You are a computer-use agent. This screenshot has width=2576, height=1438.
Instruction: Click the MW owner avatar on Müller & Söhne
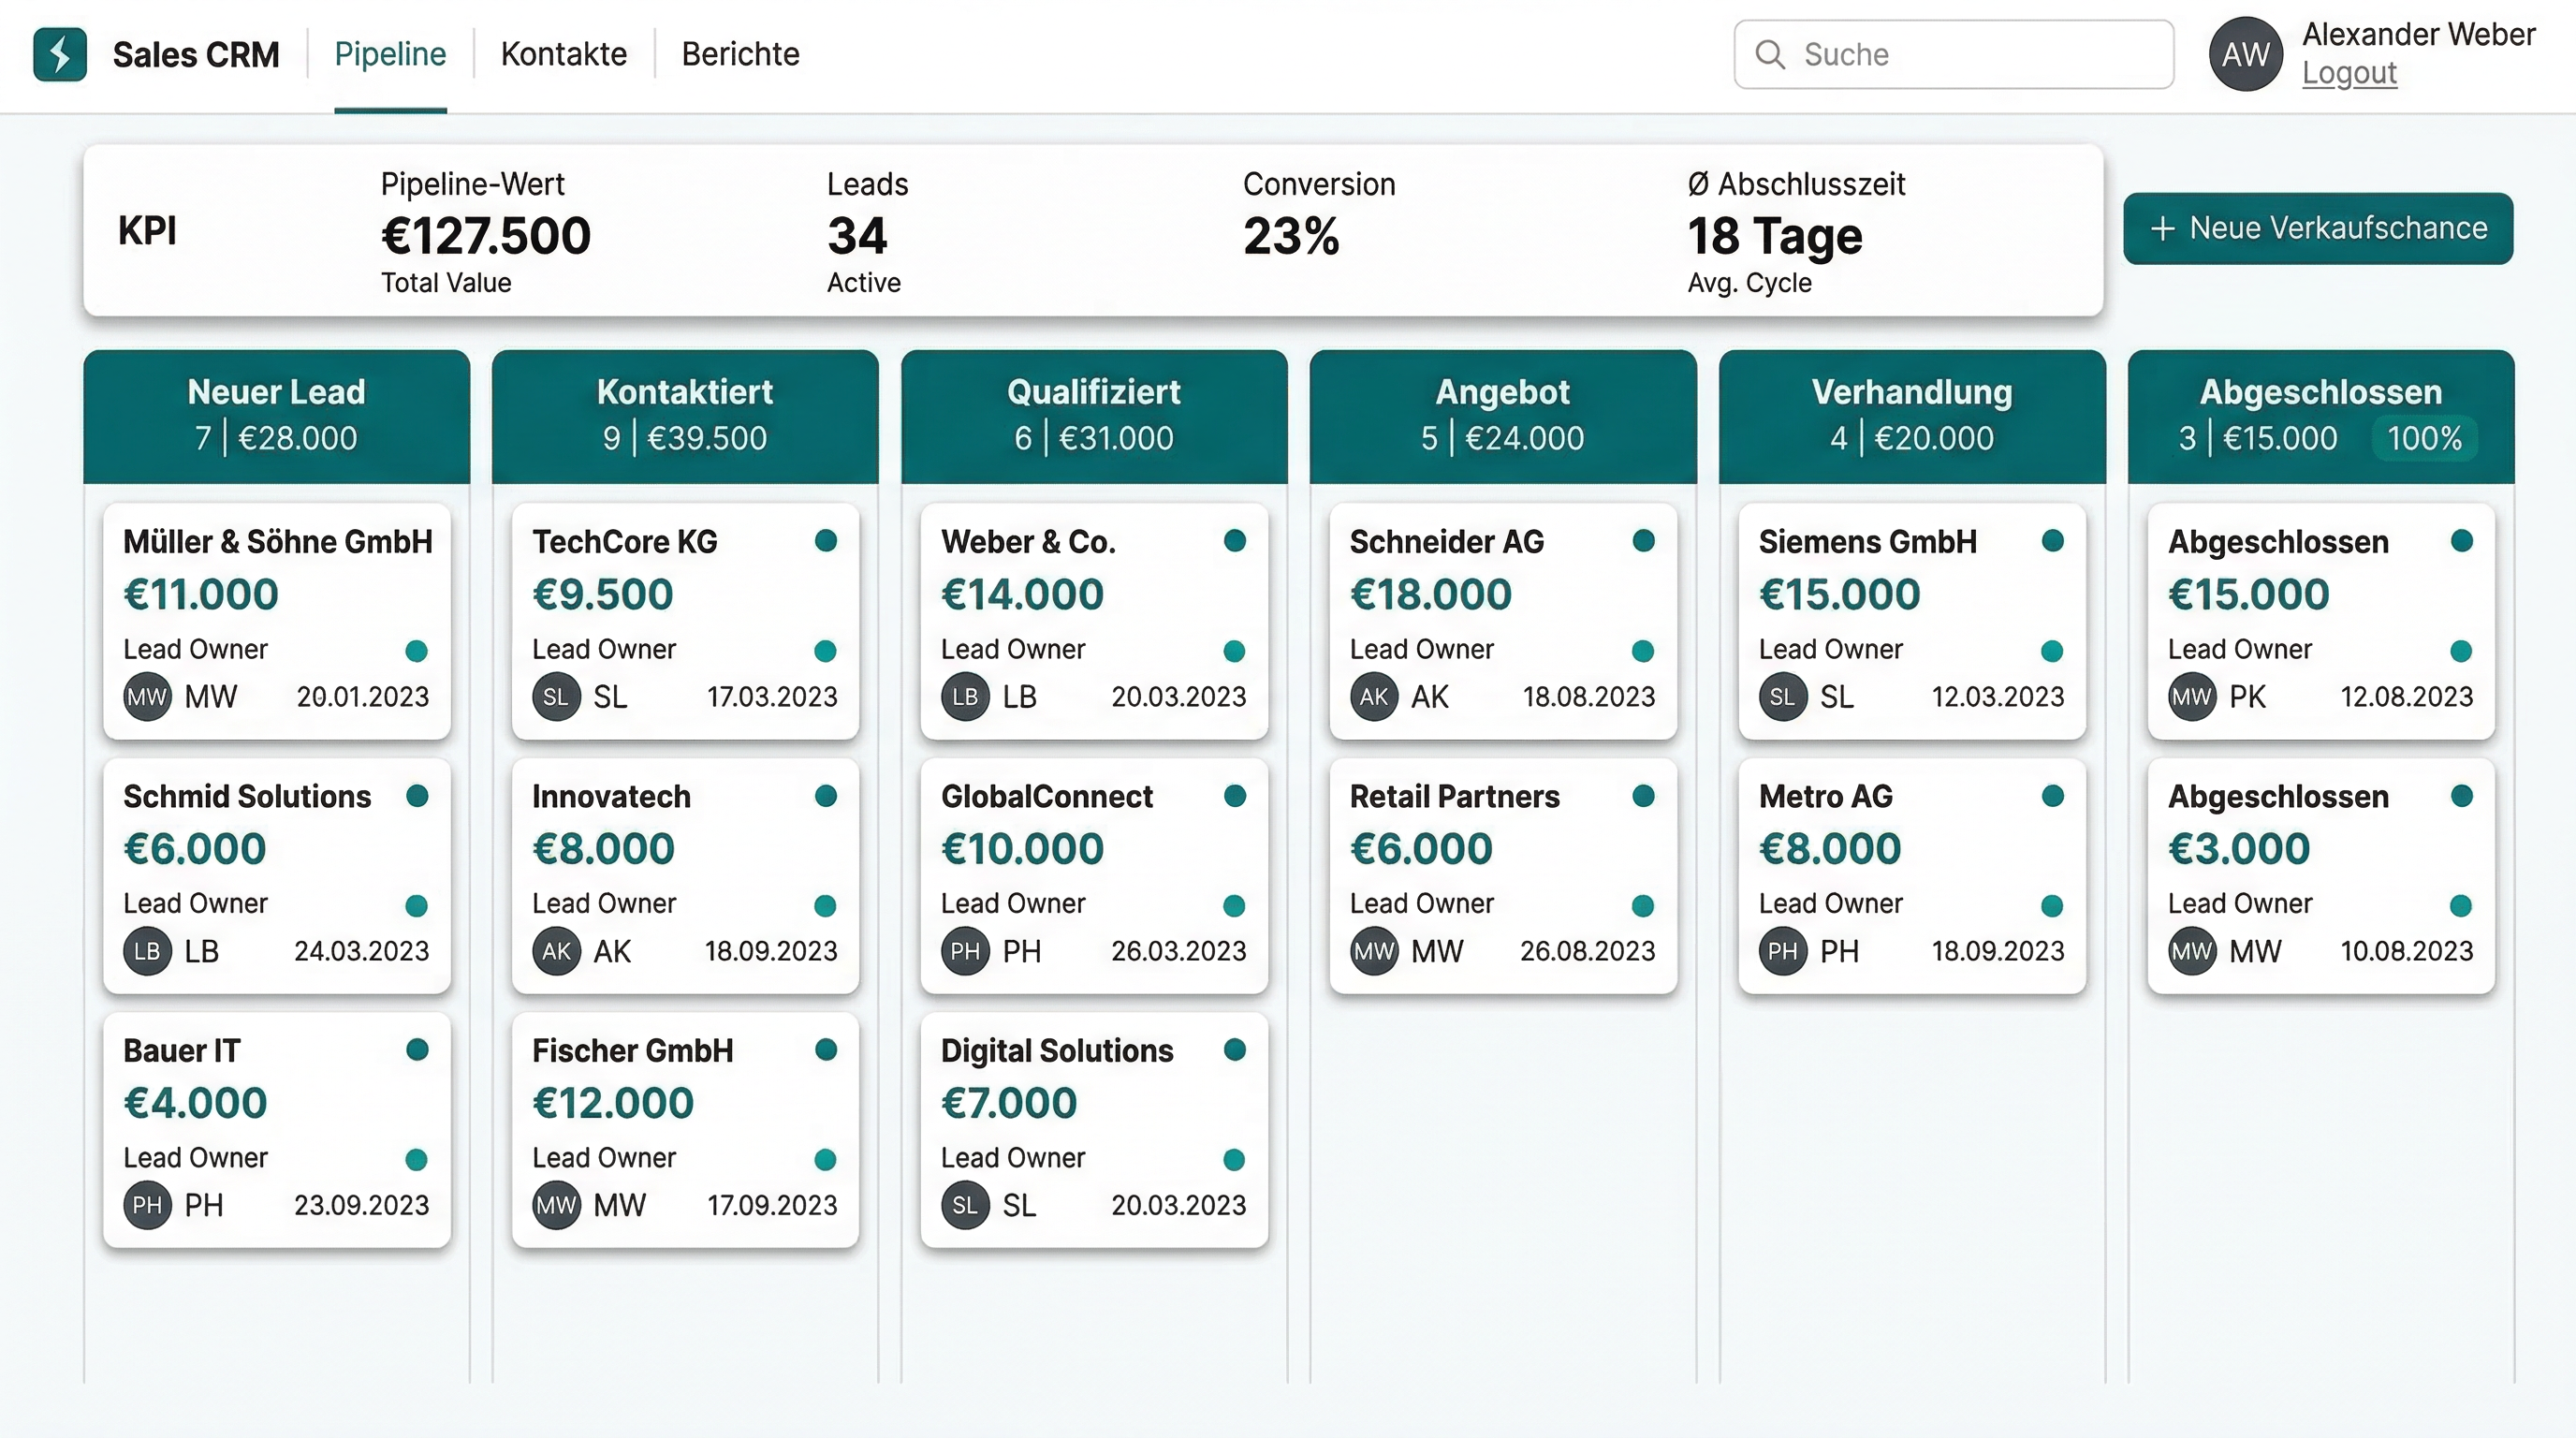click(x=147, y=697)
